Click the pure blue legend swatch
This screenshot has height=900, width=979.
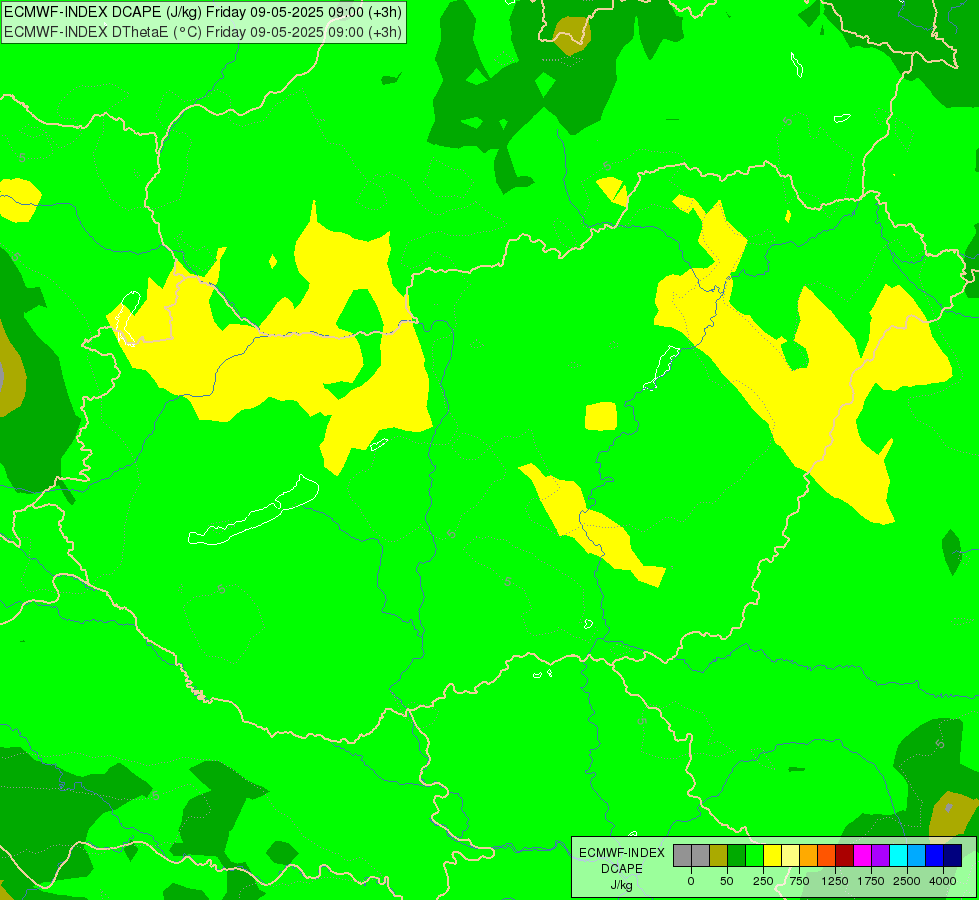click(x=935, y=856)
